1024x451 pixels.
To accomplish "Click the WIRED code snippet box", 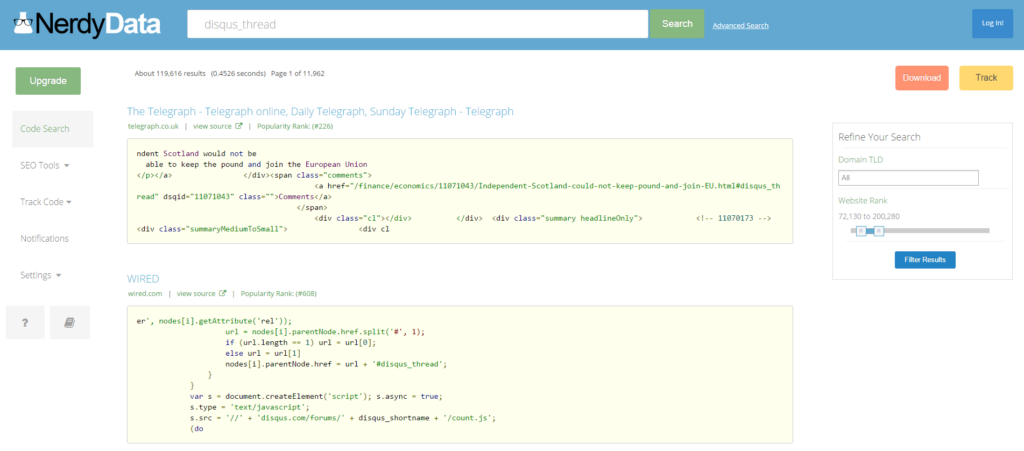I will click(x=460, y=375).
